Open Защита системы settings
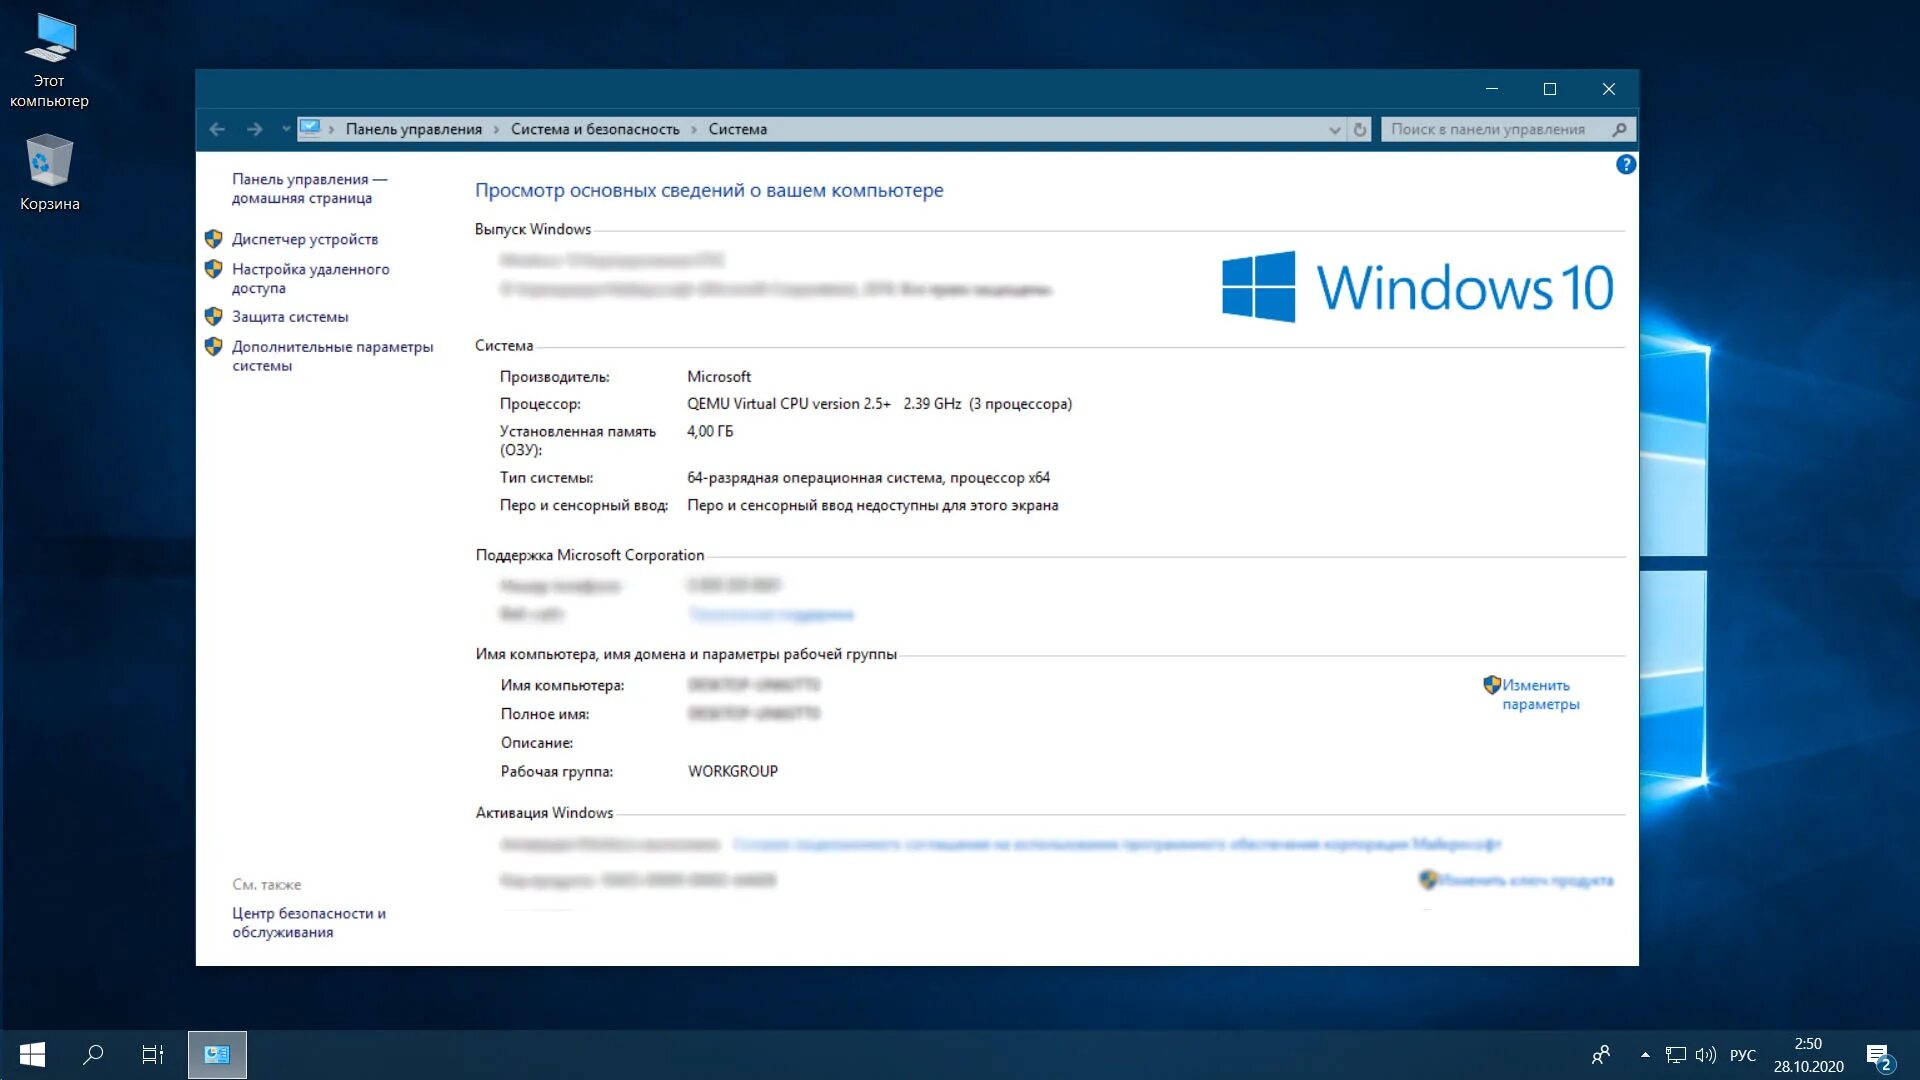Viewport: 1920px width, 1080px height. click(x=289, y=316)
